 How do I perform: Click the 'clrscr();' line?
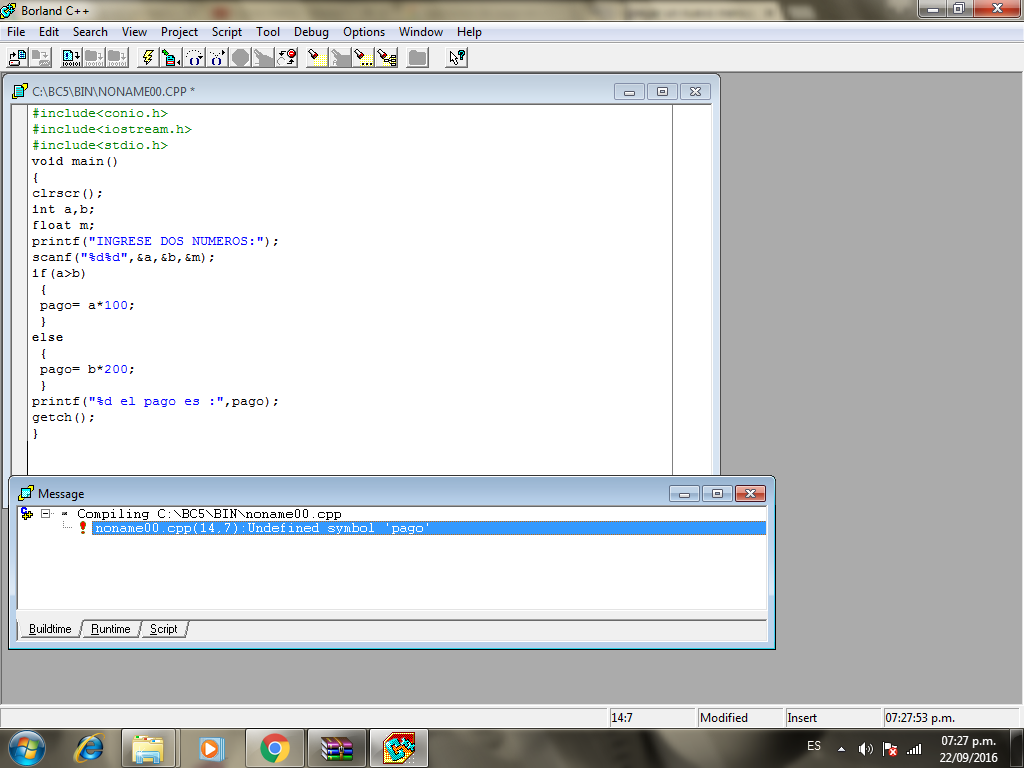67,193
